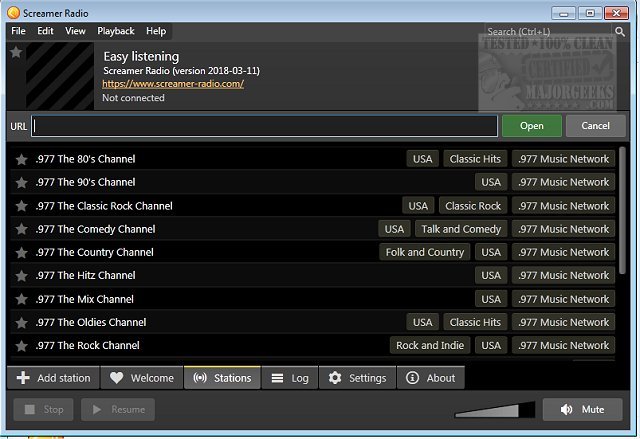The height and width of the screenshot is (439, 640).
Task: Switch to the Welcome tab
Action: coord(142,378)
